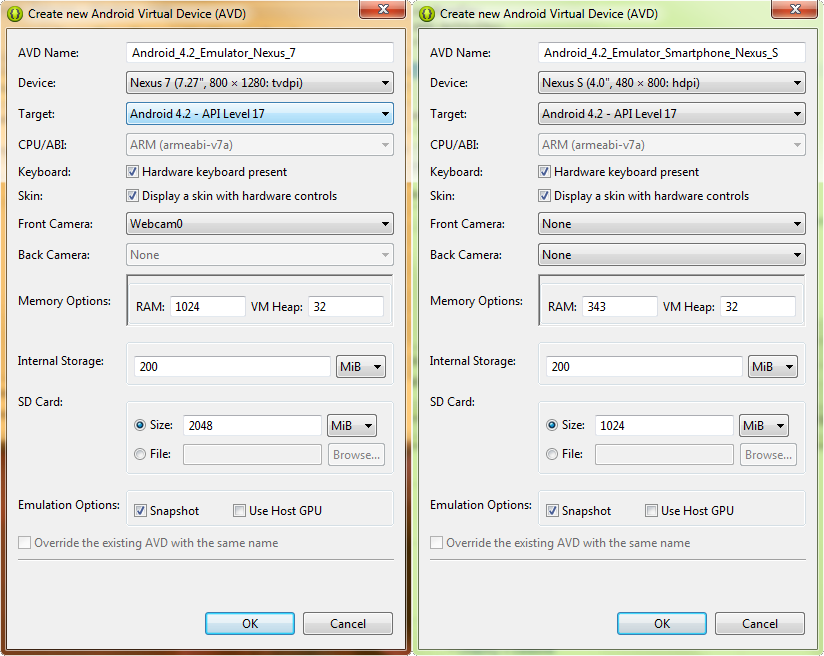Viewport: 824px width, 656px height.
Task: Click RAM field showing 343
Action: click(620, 306)
